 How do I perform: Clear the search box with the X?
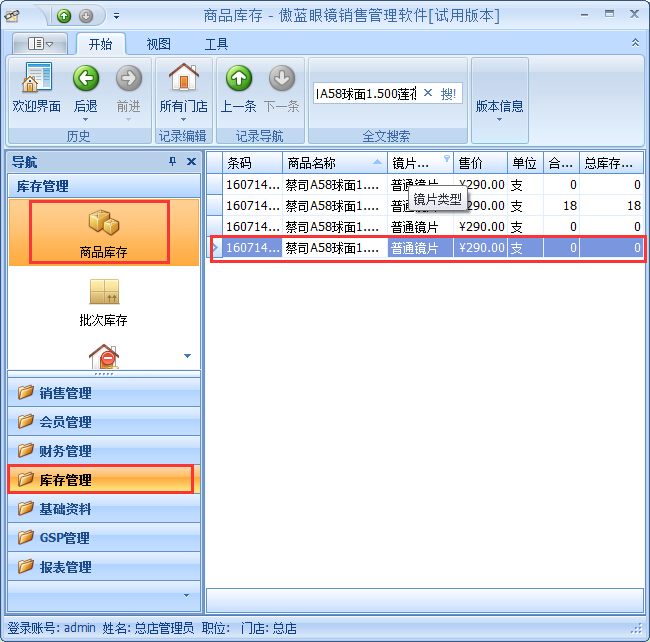pos(428,93)
